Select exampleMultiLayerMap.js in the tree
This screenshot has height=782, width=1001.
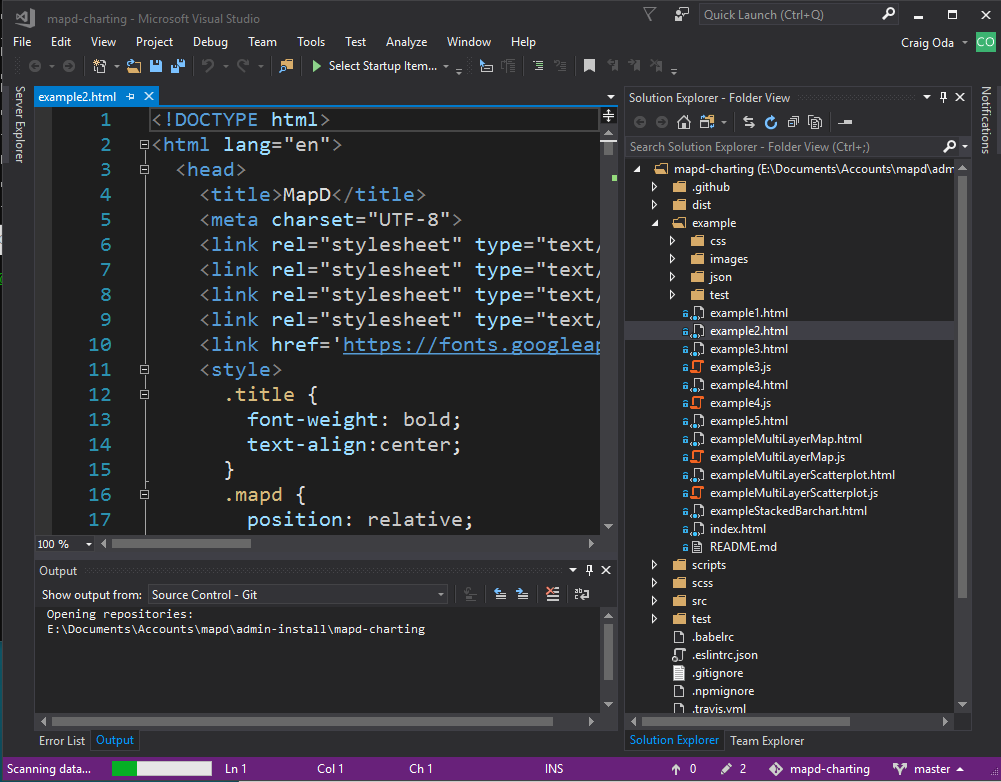tap(777, 457)
